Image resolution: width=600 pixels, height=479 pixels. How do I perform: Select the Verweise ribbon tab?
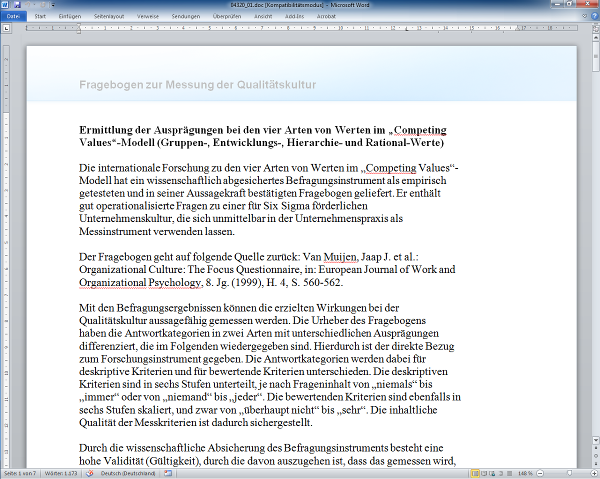pyautogui.click(x=148, y=17)
